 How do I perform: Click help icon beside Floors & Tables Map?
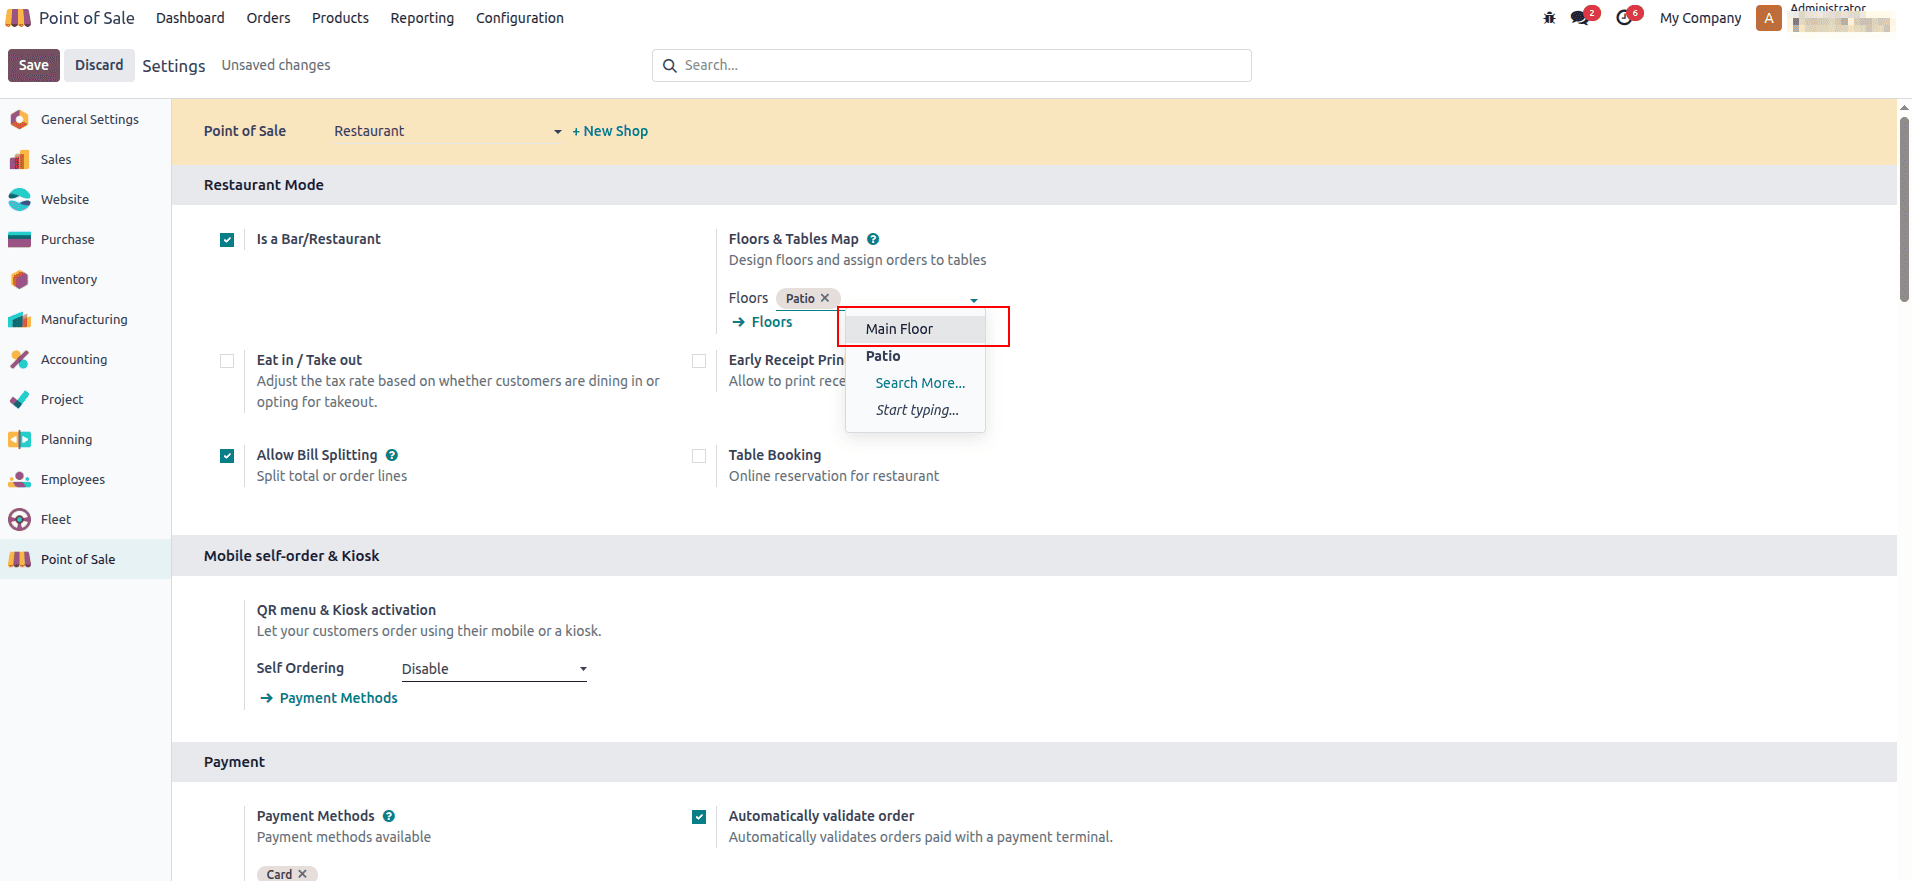(873, 239)
